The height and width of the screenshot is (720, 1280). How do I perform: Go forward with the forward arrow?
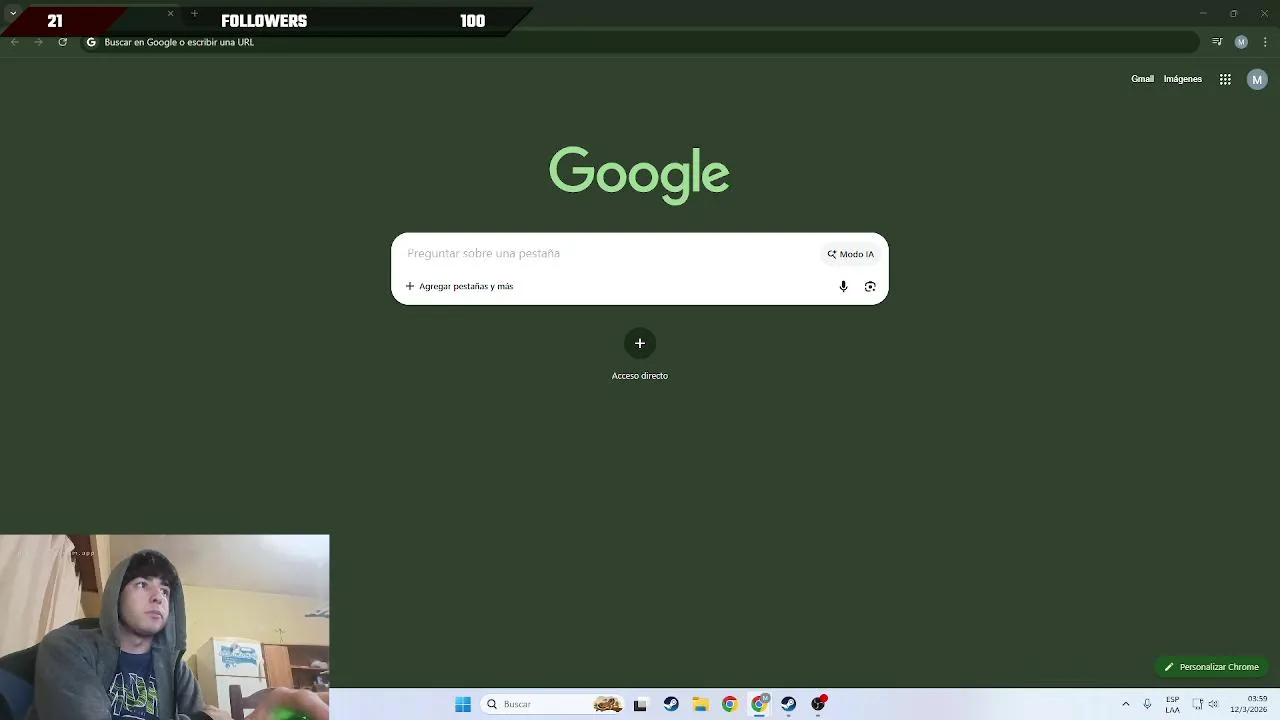(38, 42)
